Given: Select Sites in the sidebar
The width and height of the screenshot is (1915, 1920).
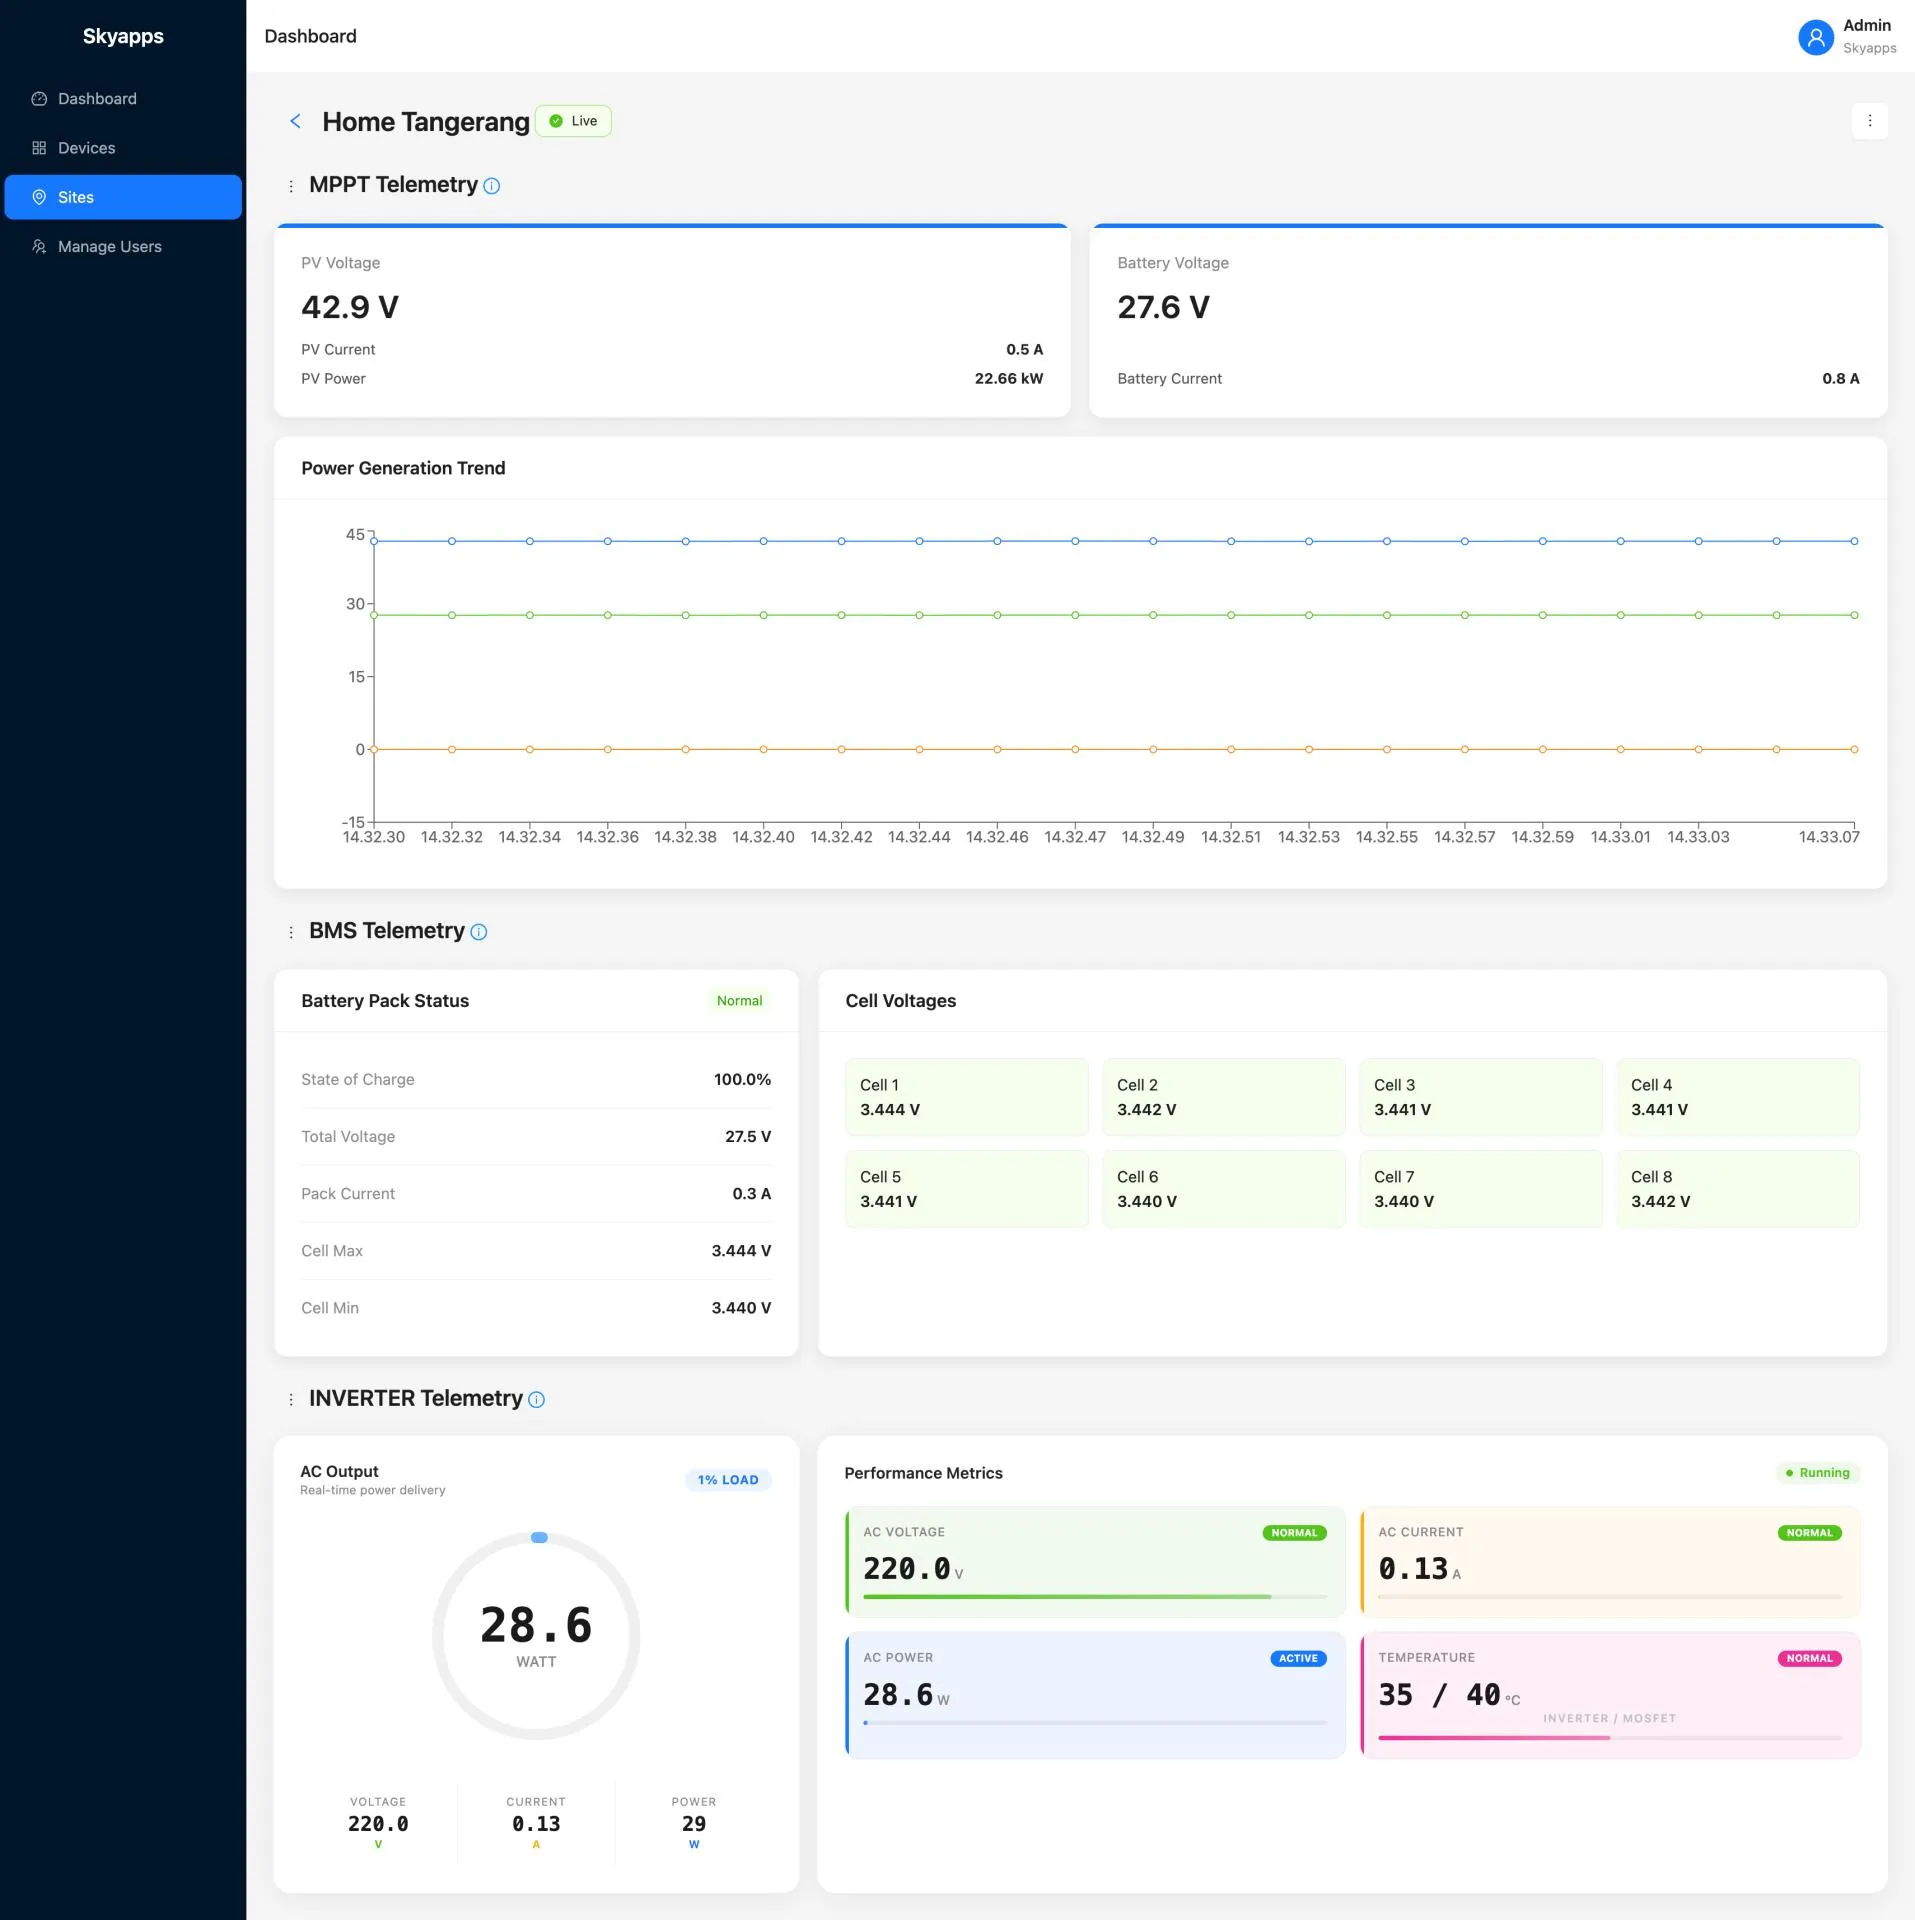Looking at the screenshot, I should click(123, 197).
